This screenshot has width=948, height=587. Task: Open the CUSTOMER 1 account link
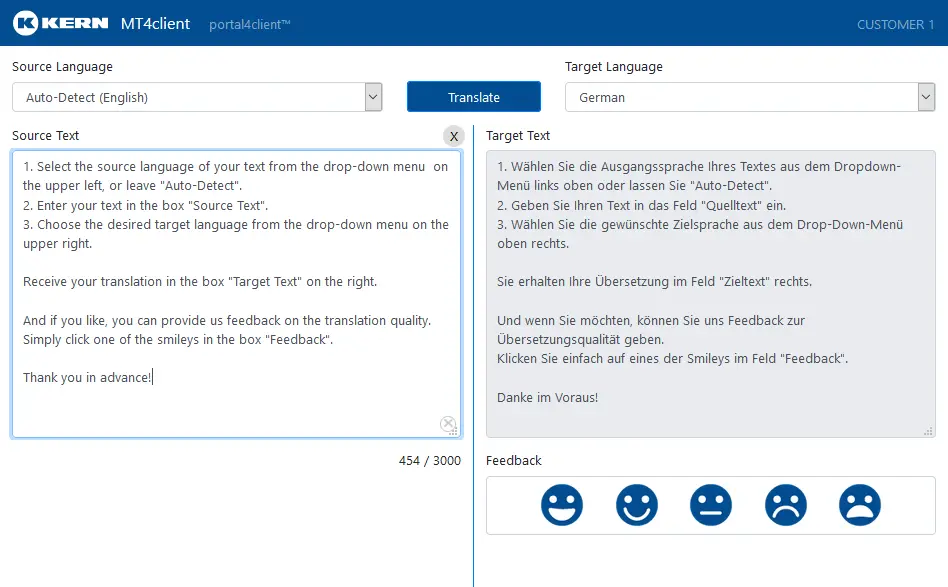coord(895,24)
